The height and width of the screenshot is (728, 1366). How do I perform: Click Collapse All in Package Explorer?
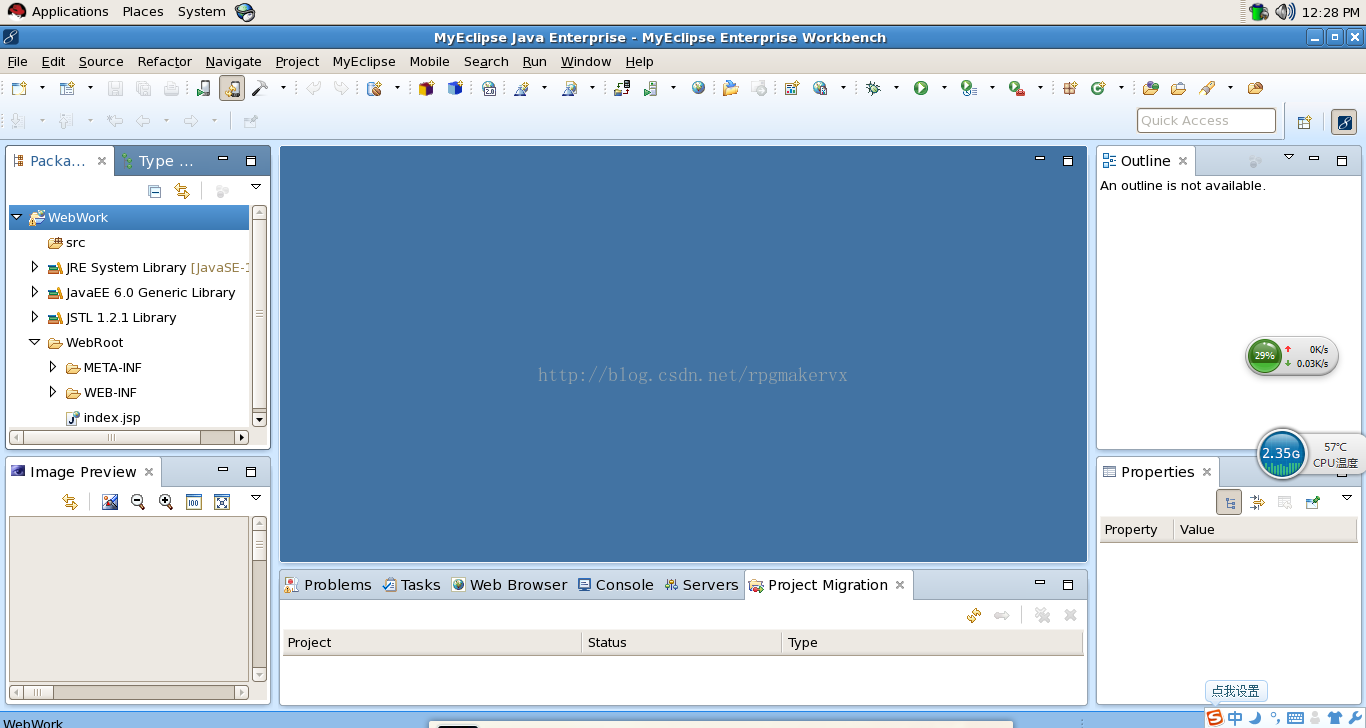(154, 190)
